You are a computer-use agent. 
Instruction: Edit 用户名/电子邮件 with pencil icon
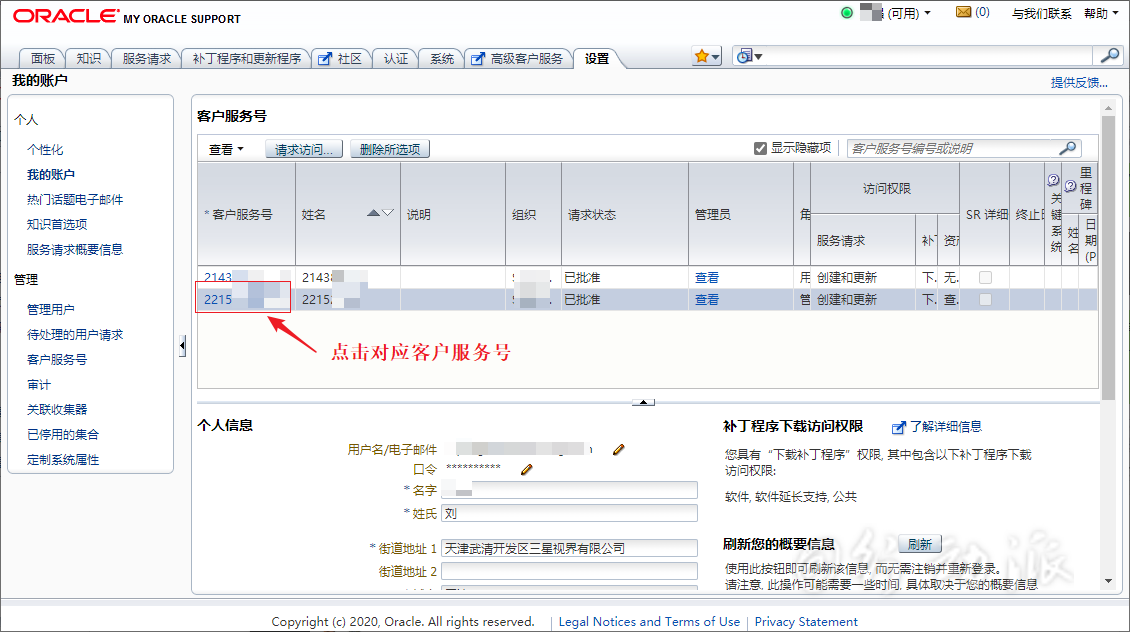tap(618, 450)
